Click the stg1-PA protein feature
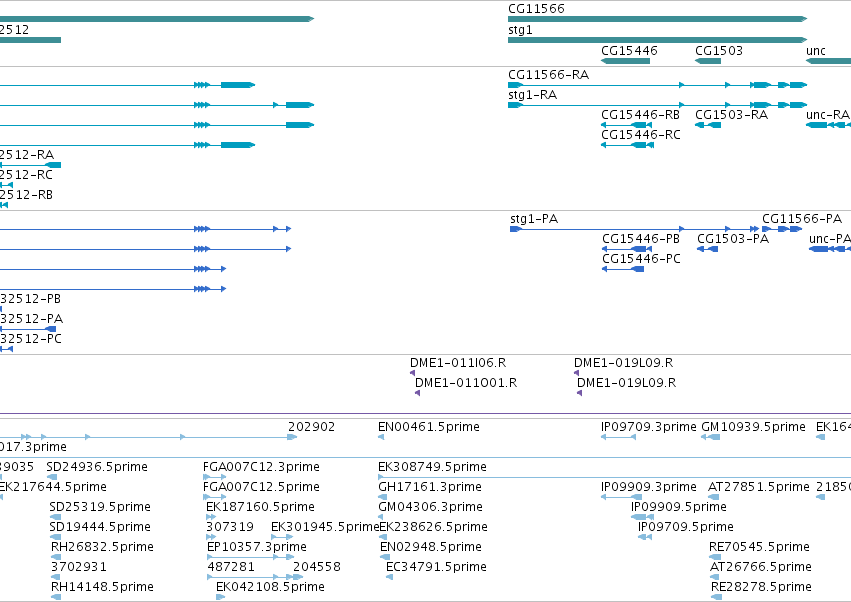851x602 pixels. click(x=632, y=229)
